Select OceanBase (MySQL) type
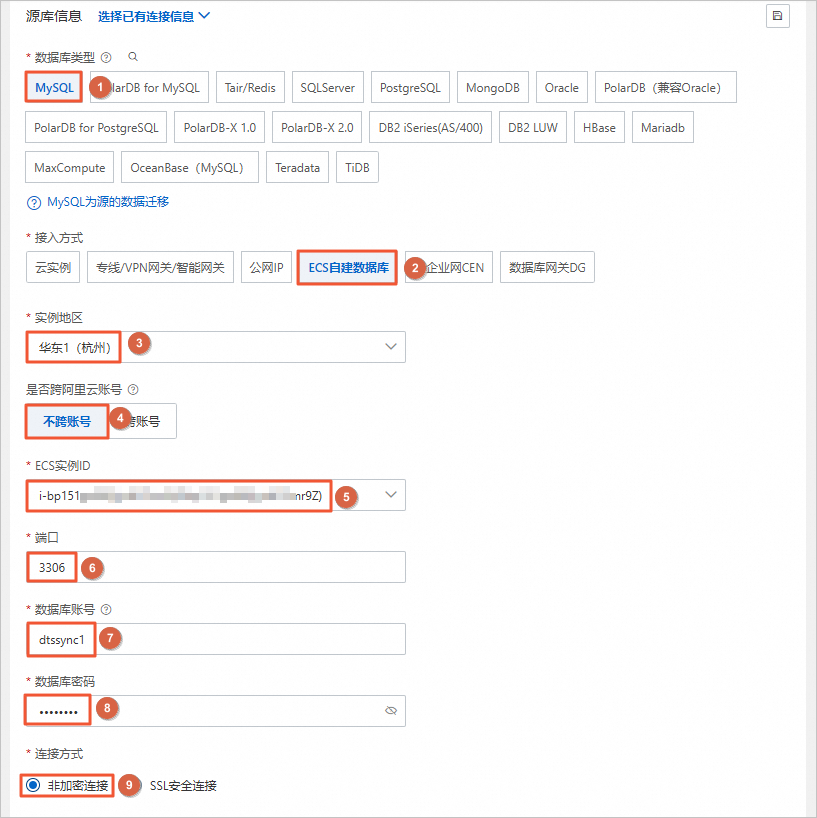Image resolution: width=817 pixels, height=818 pixels. point(190,167)
